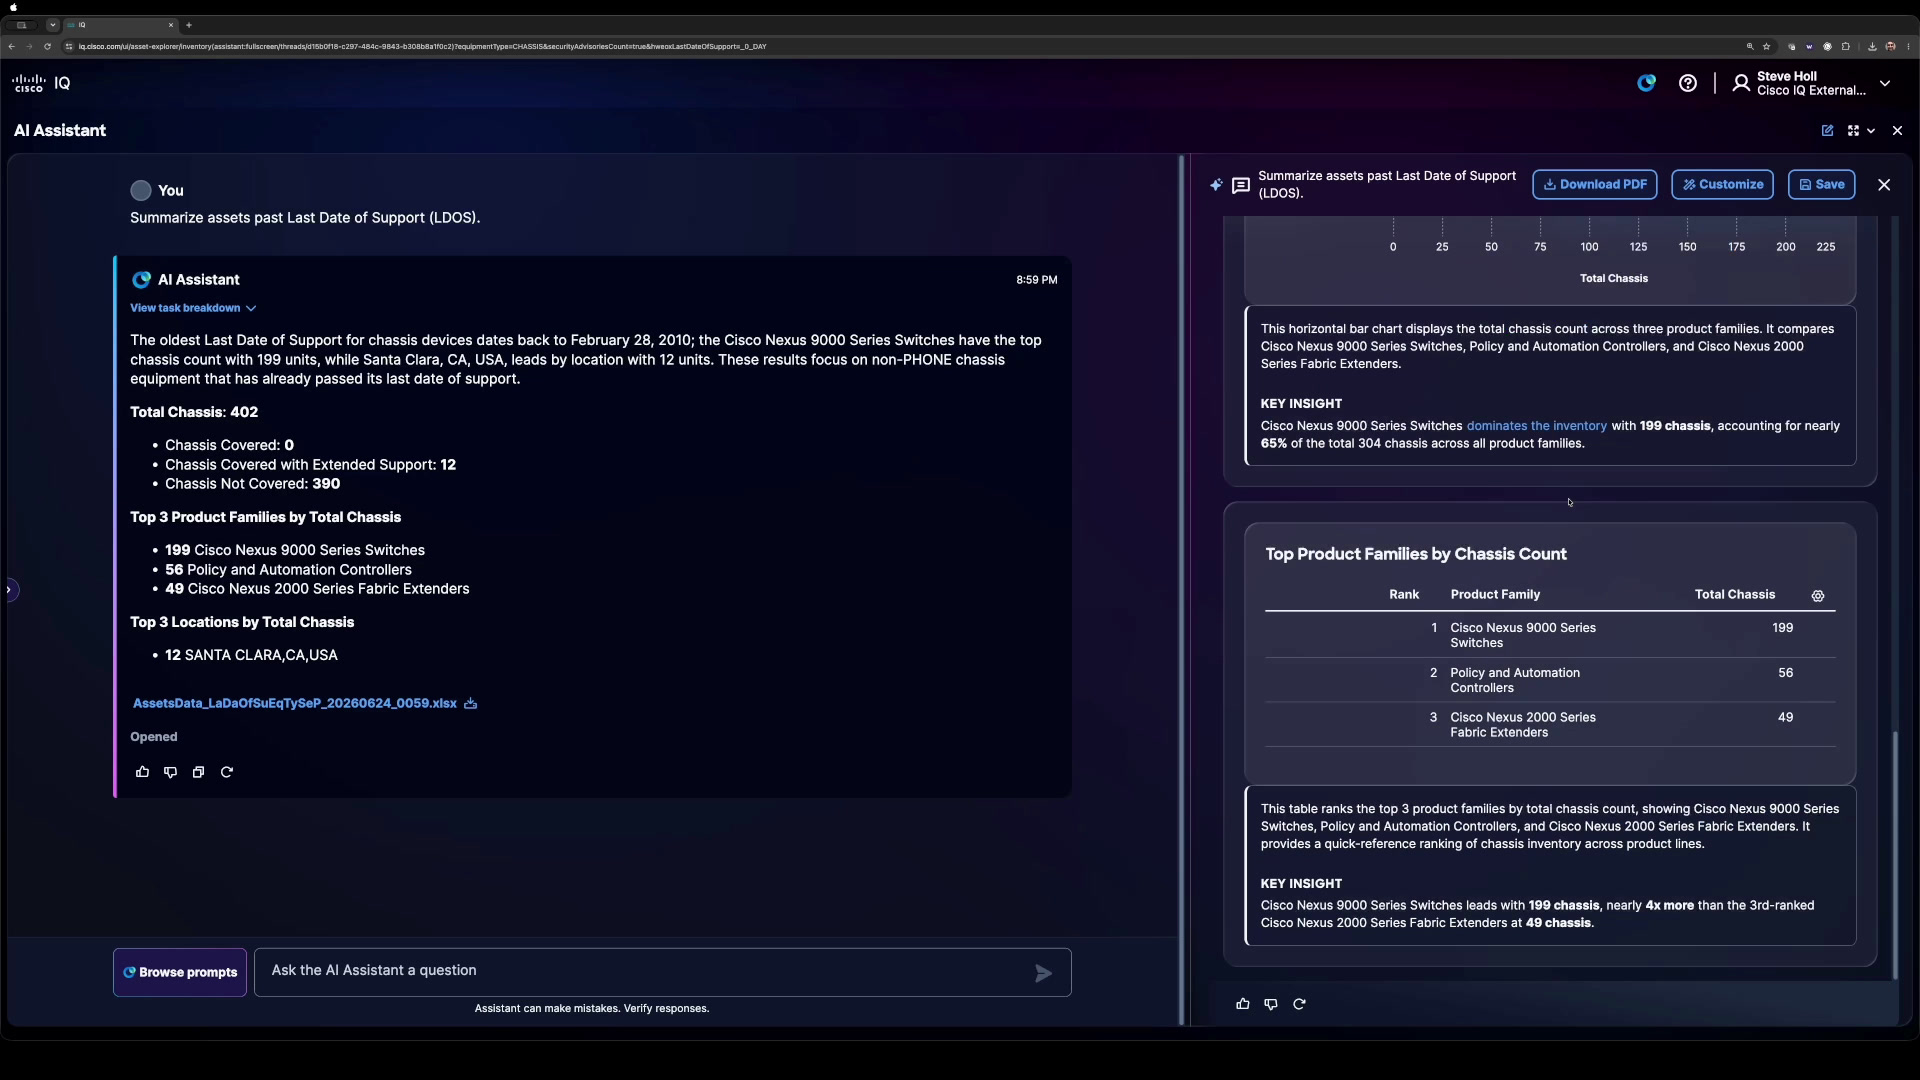Image resolution: width=1920 pixels, height=1080 pixels.
Task: Send the question with the arrow icon
Action: [1043, 973]
